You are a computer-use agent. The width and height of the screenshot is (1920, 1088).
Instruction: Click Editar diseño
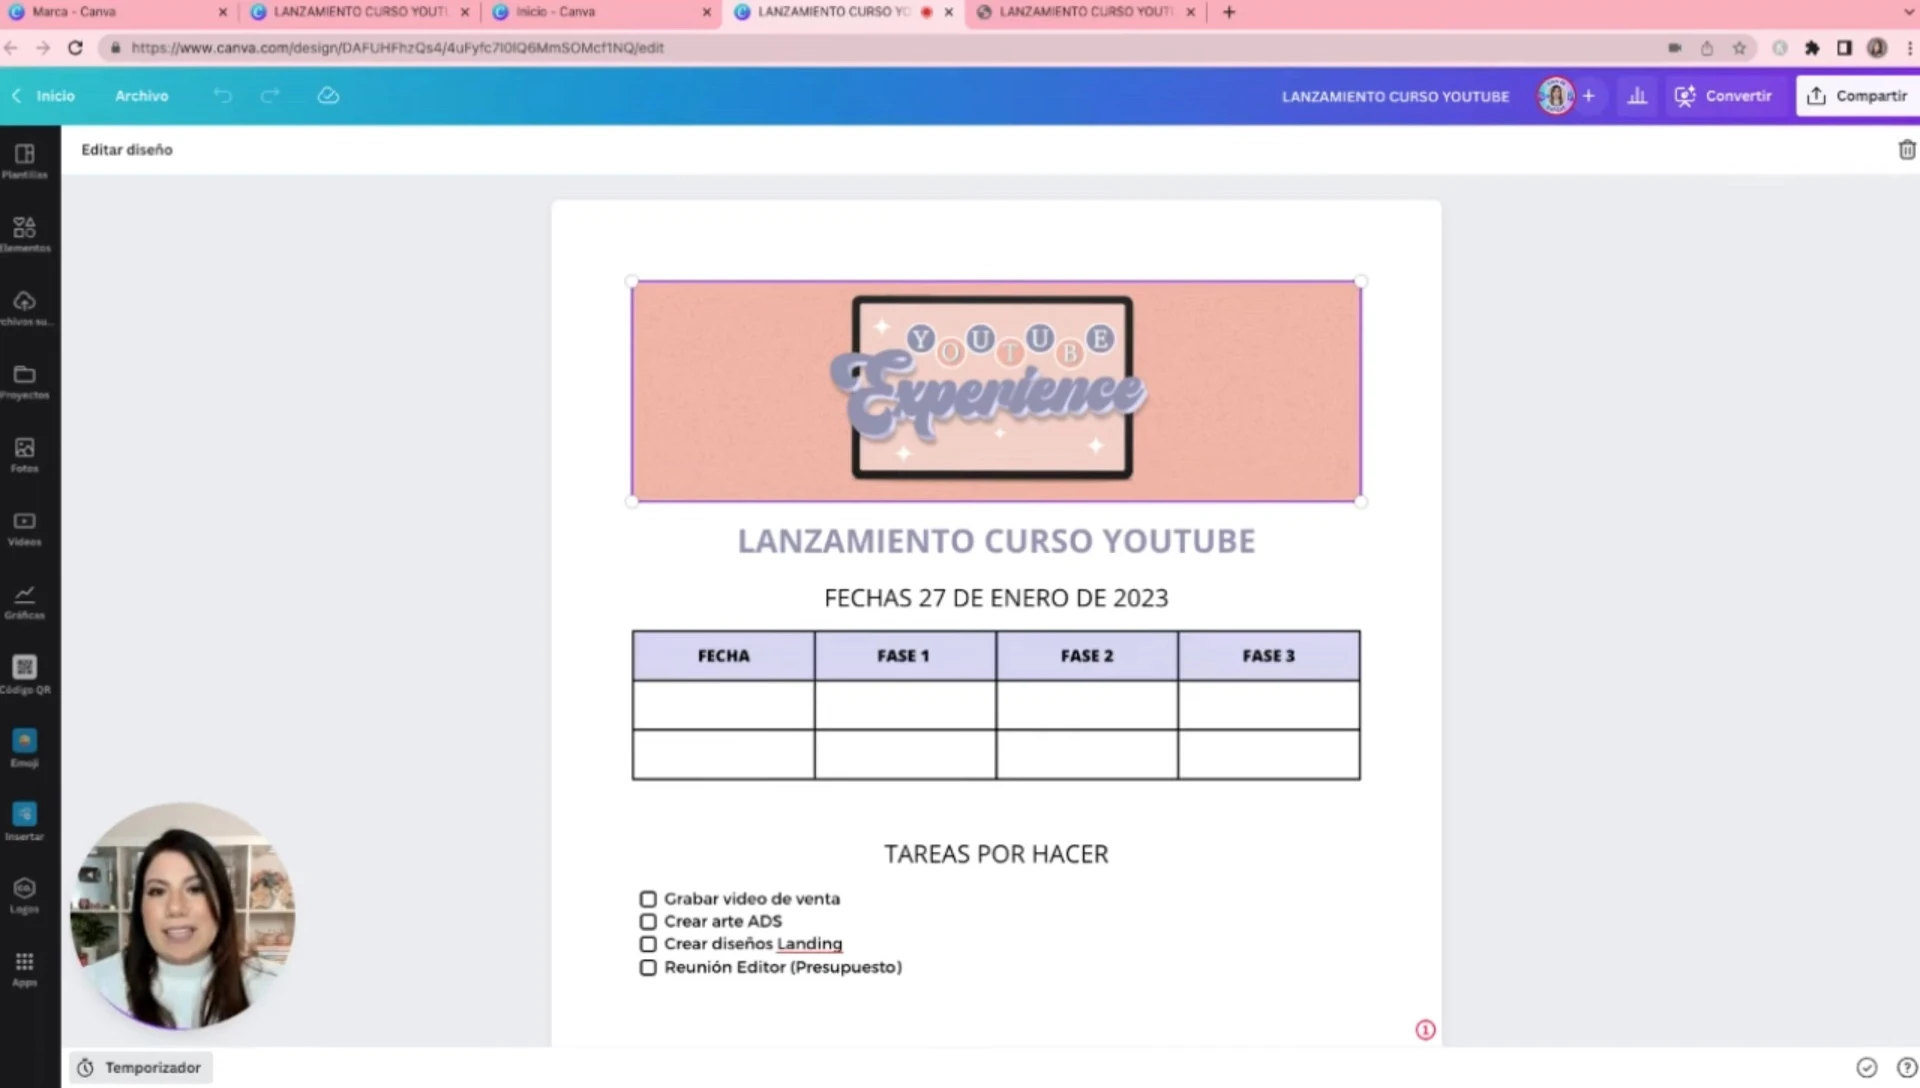point(127,150)
